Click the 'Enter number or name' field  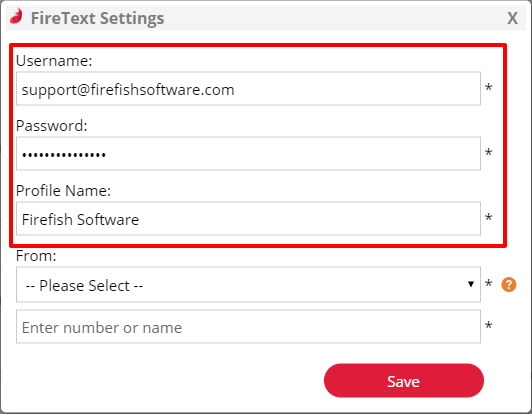tap(248, 326)
